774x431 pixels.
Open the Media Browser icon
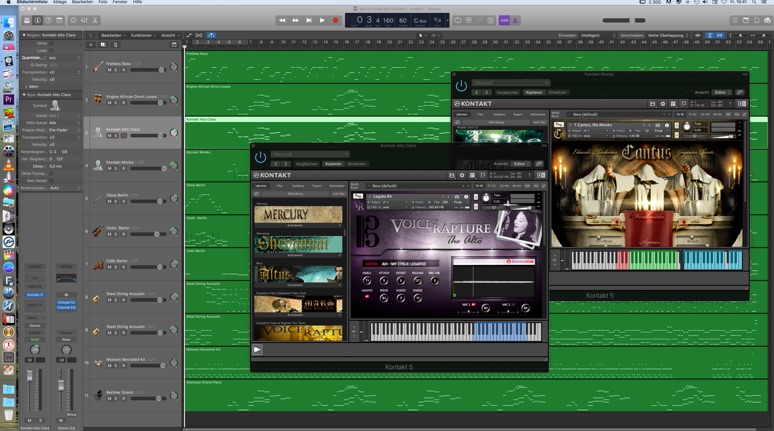[x=767, y=20]
